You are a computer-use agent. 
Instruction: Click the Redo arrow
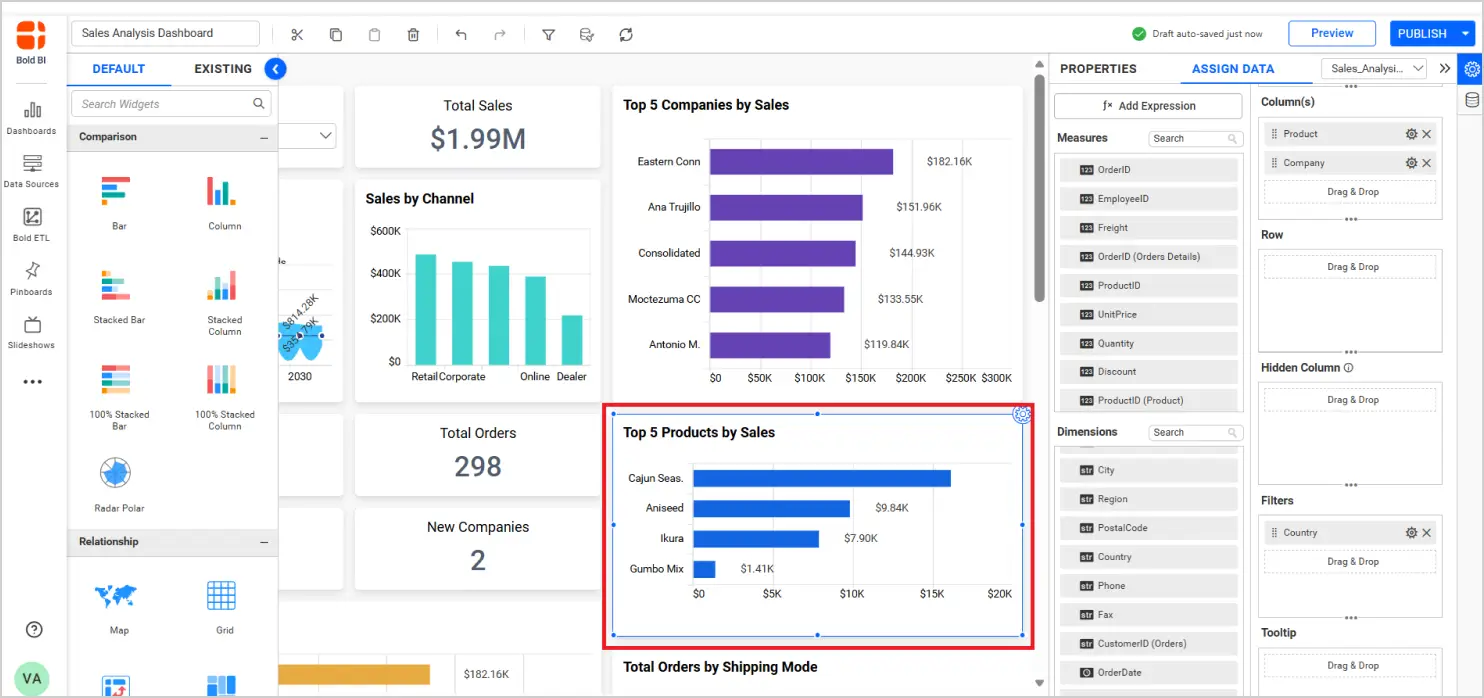click(499, 35)
